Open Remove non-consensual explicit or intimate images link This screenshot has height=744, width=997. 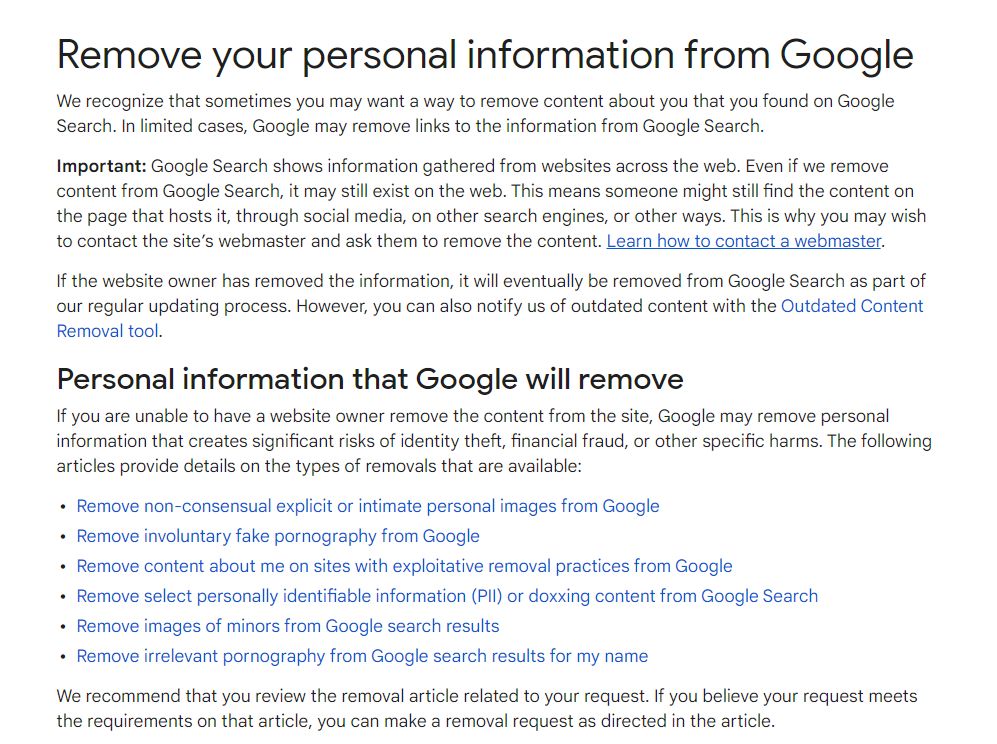(368, 506)
